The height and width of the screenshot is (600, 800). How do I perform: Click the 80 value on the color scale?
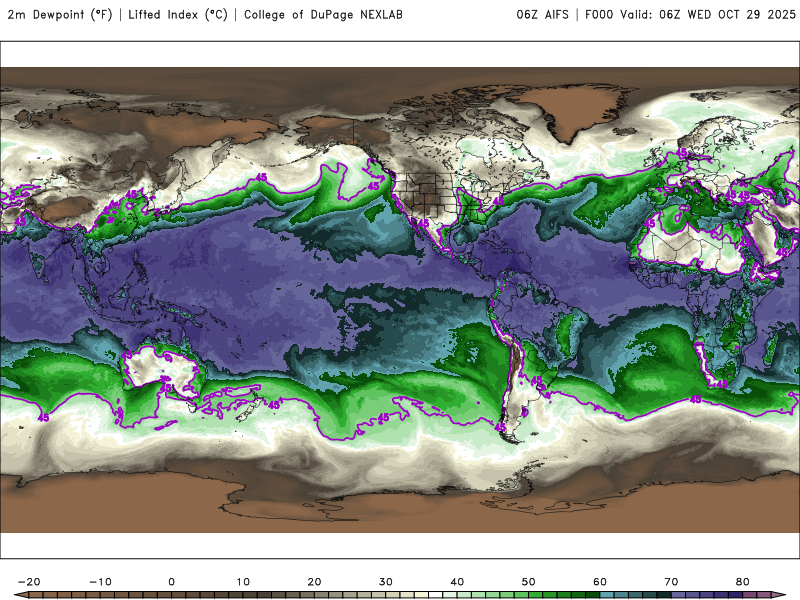[x=743, y=582]
